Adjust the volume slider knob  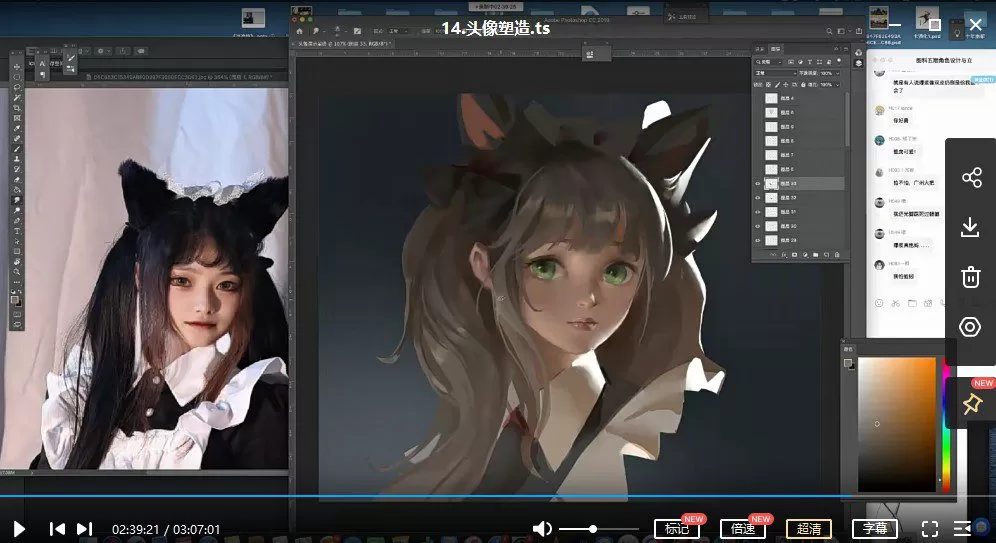pyautogui.click(x=593, y=528)
